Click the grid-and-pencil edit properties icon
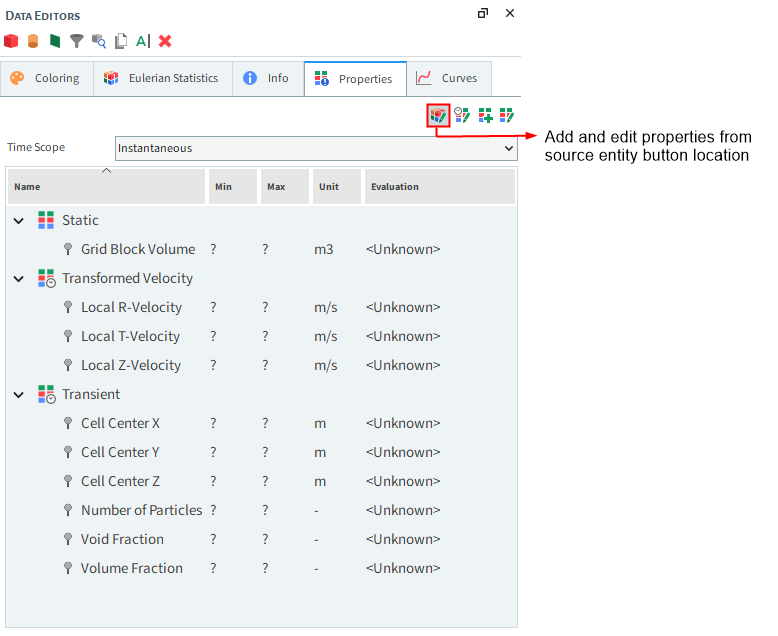Image resolution: width=778 pixels, height=636 pixels. [x=507, y=115]
